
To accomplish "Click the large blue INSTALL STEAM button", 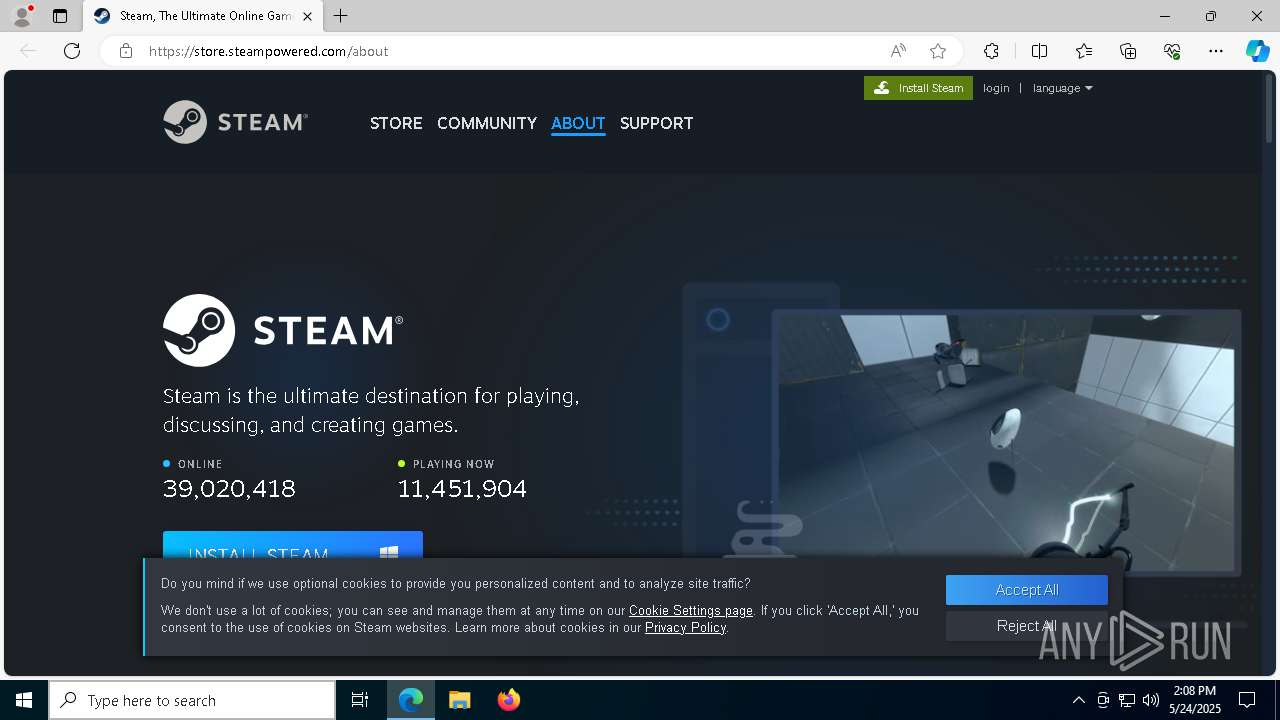I will (293, 545).
